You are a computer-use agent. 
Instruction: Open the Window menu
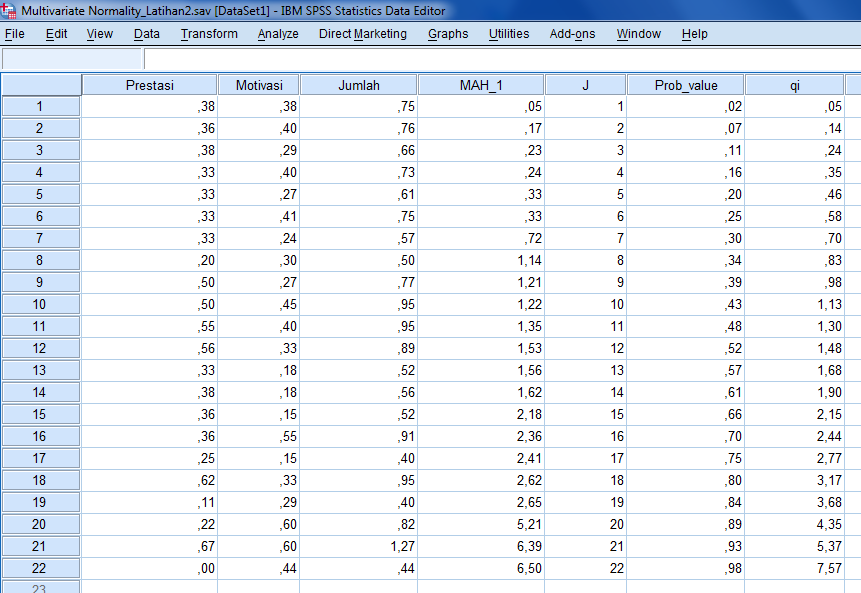point(638,33)
